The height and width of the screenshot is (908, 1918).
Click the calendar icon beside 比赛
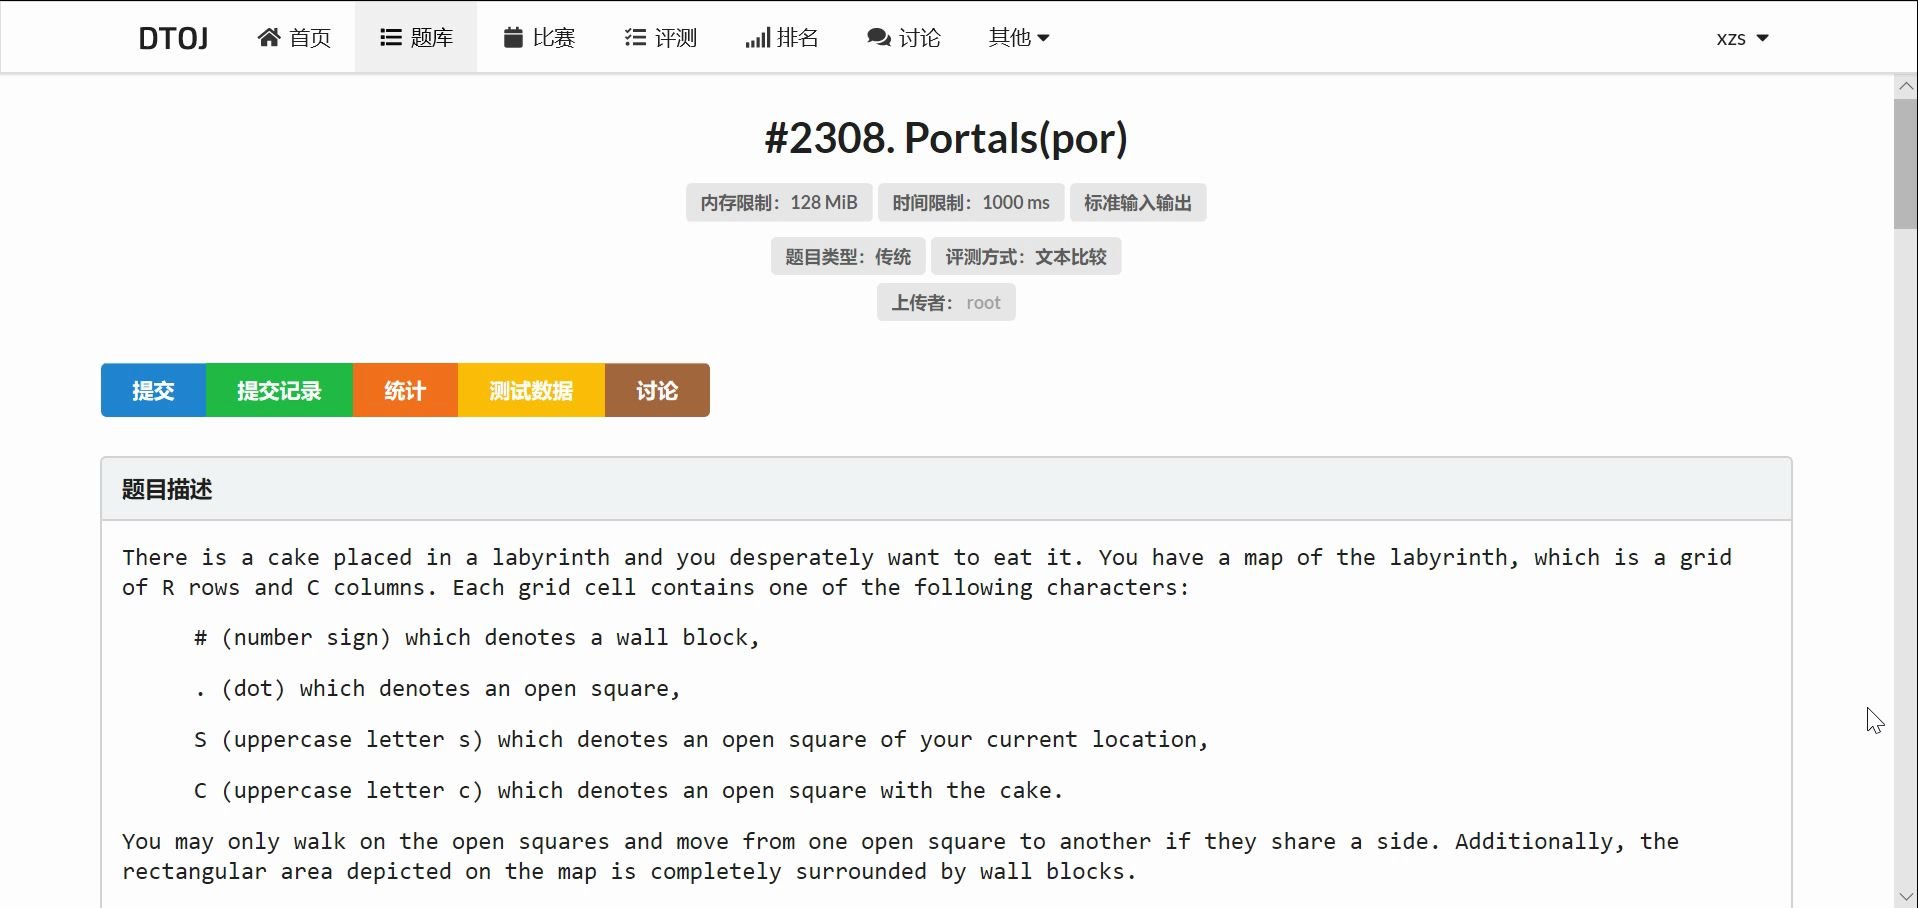click(513, 38)
